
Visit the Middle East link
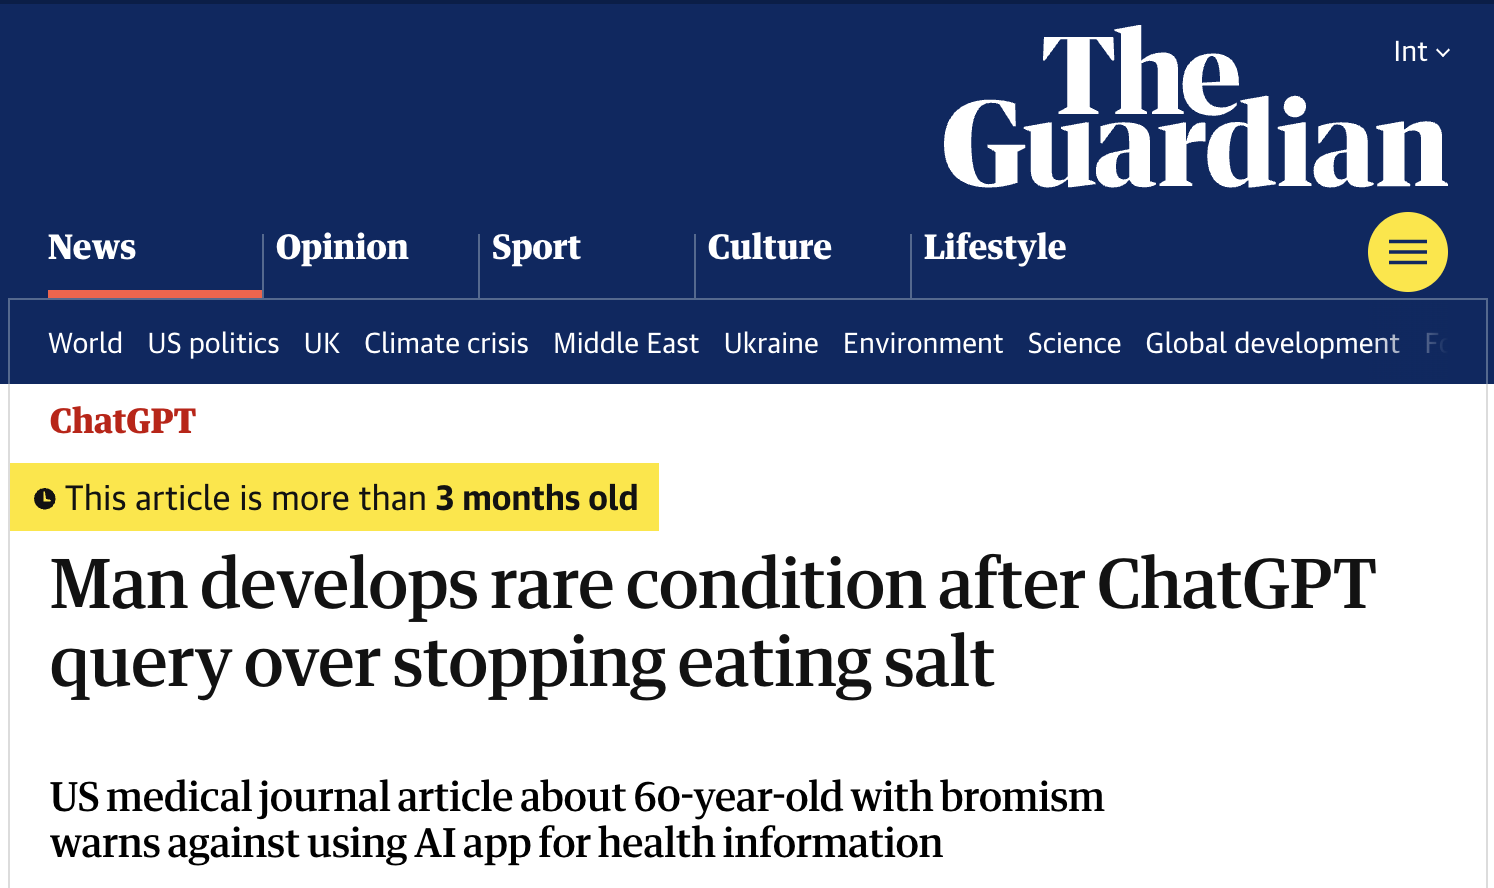[x=626, y=343]
